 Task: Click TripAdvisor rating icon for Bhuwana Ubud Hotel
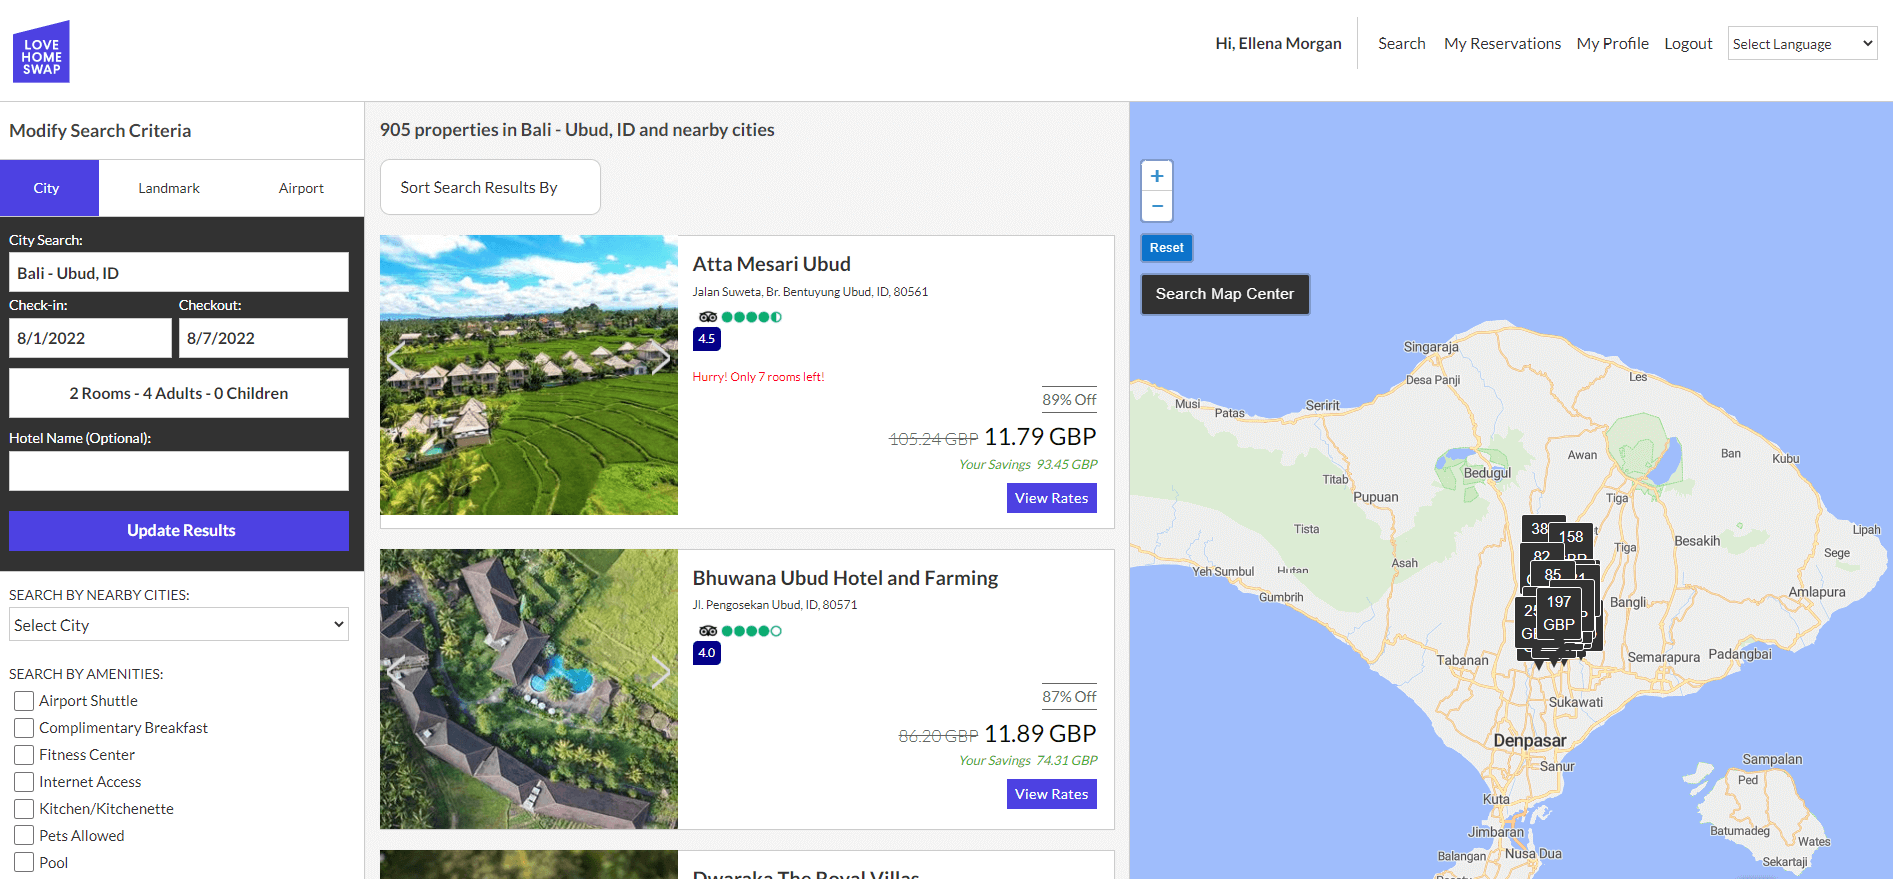(740, 631)
